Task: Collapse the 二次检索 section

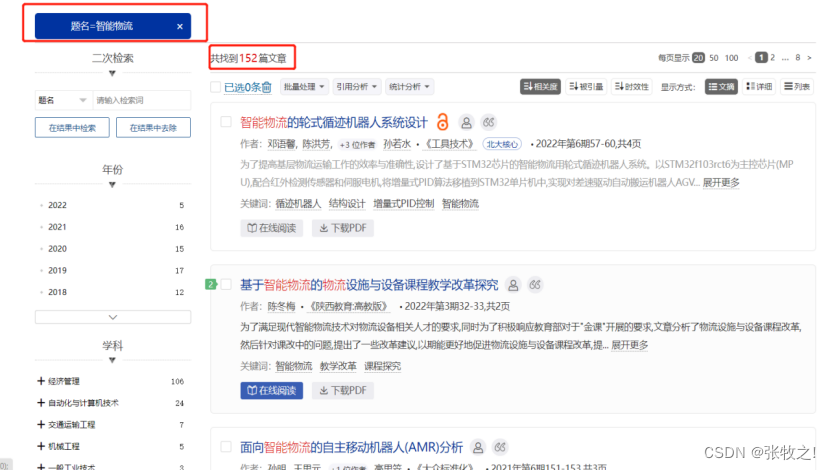Action: click(112, 74)
